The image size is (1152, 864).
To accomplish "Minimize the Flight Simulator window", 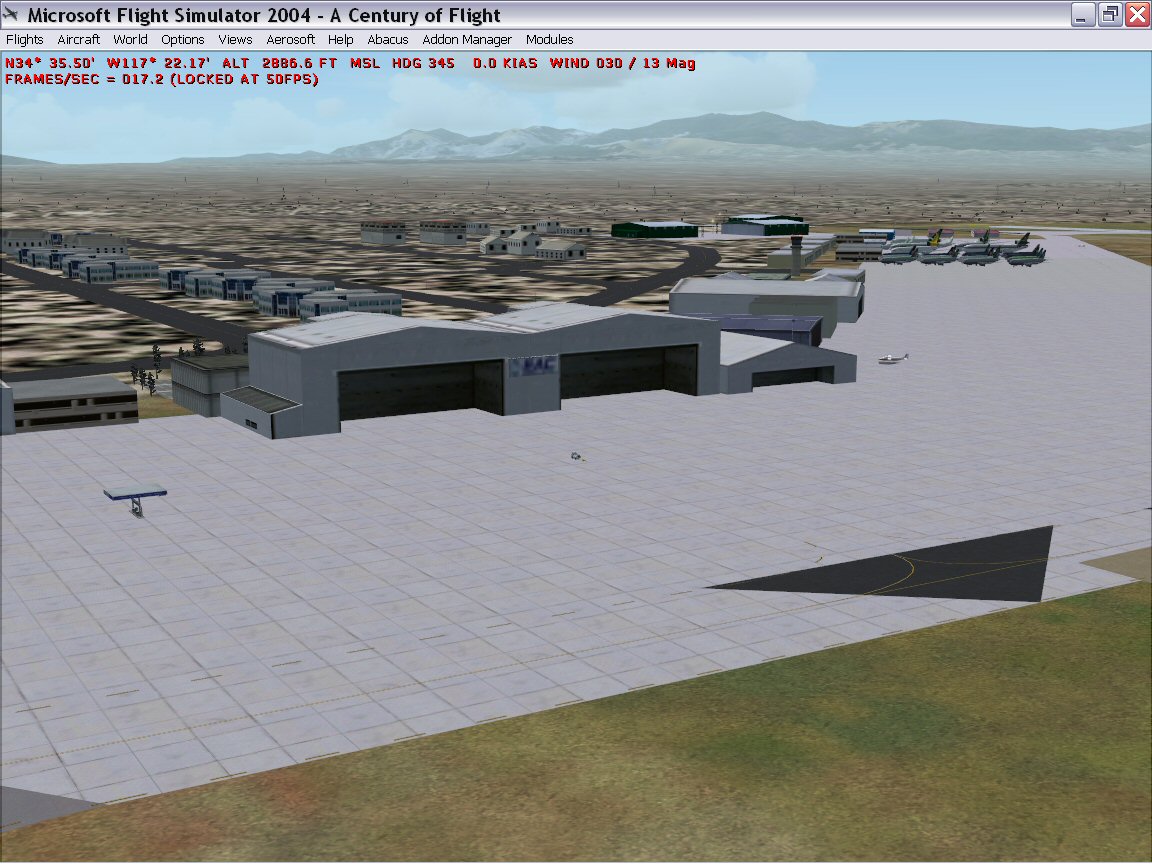I will (1082, 15).
